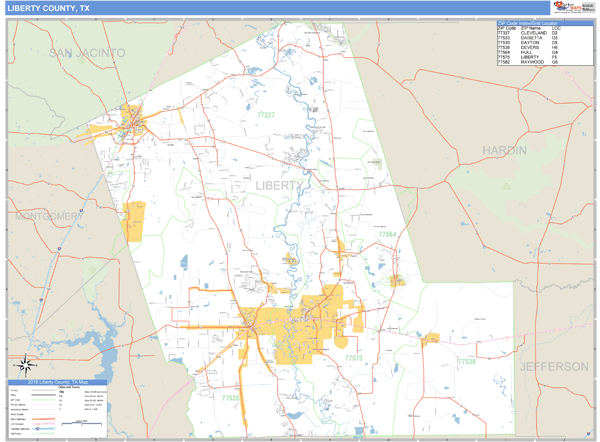
Task: Click 77533 in the ZIP index table
Action: [x=504, y=38]
